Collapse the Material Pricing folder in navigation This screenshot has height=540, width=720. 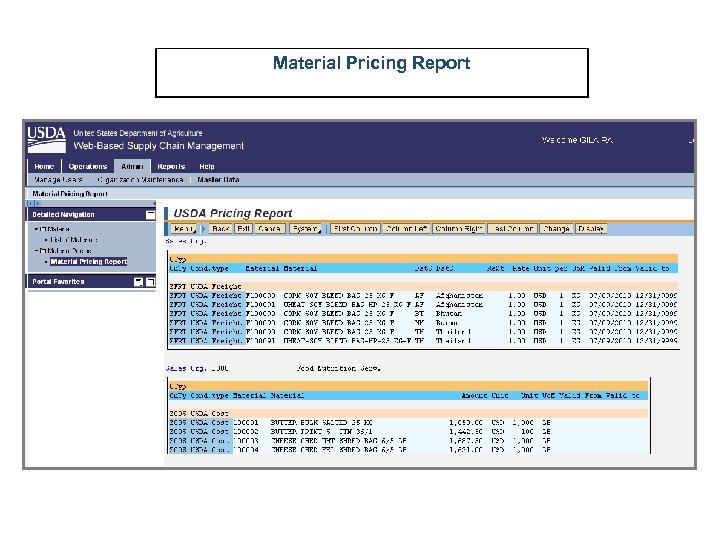pos(37,251)
